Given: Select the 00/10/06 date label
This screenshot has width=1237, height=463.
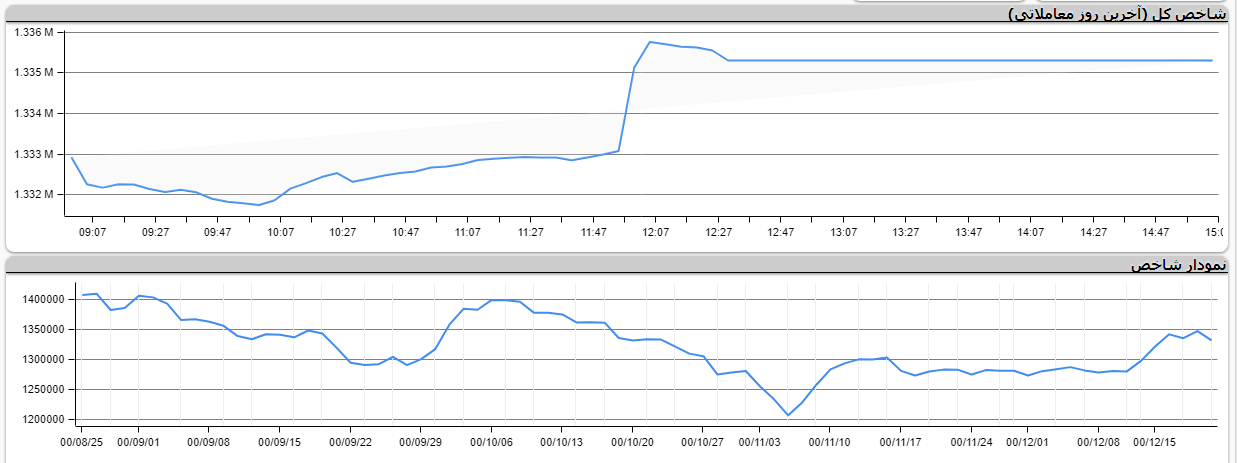Looking at the screenshot, I should click(x=492, y=441).
